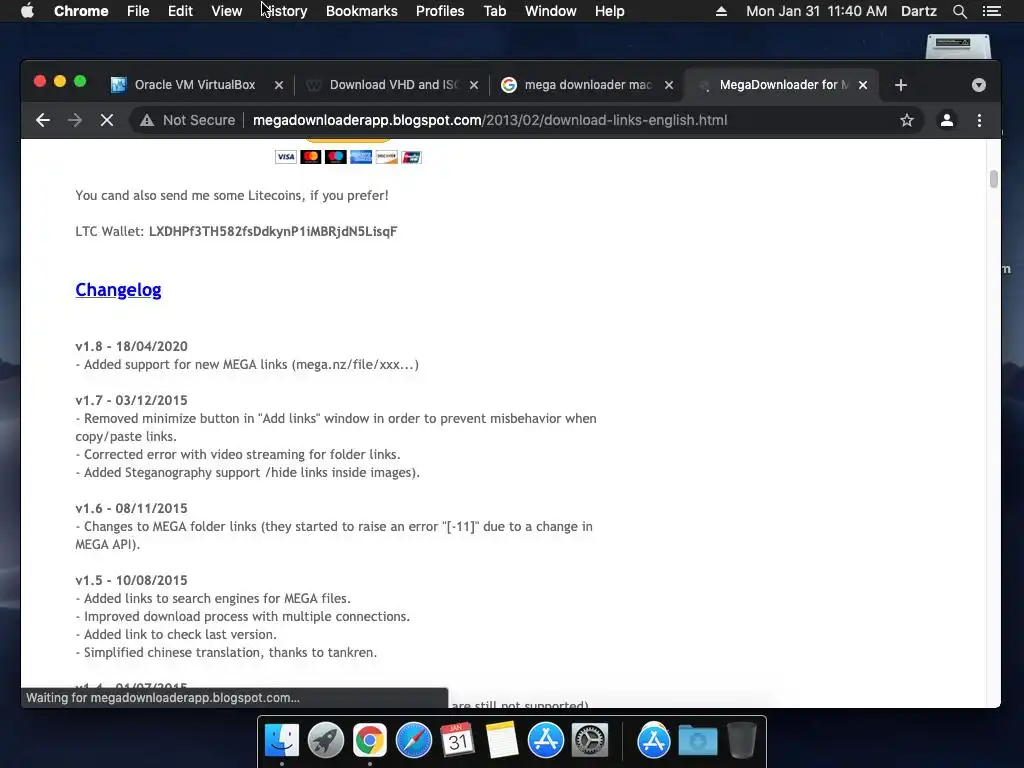The height and width of the screenshot is (768, 1024).
Task: Click the Visa card logo
Action: click(x=285, y=157)
